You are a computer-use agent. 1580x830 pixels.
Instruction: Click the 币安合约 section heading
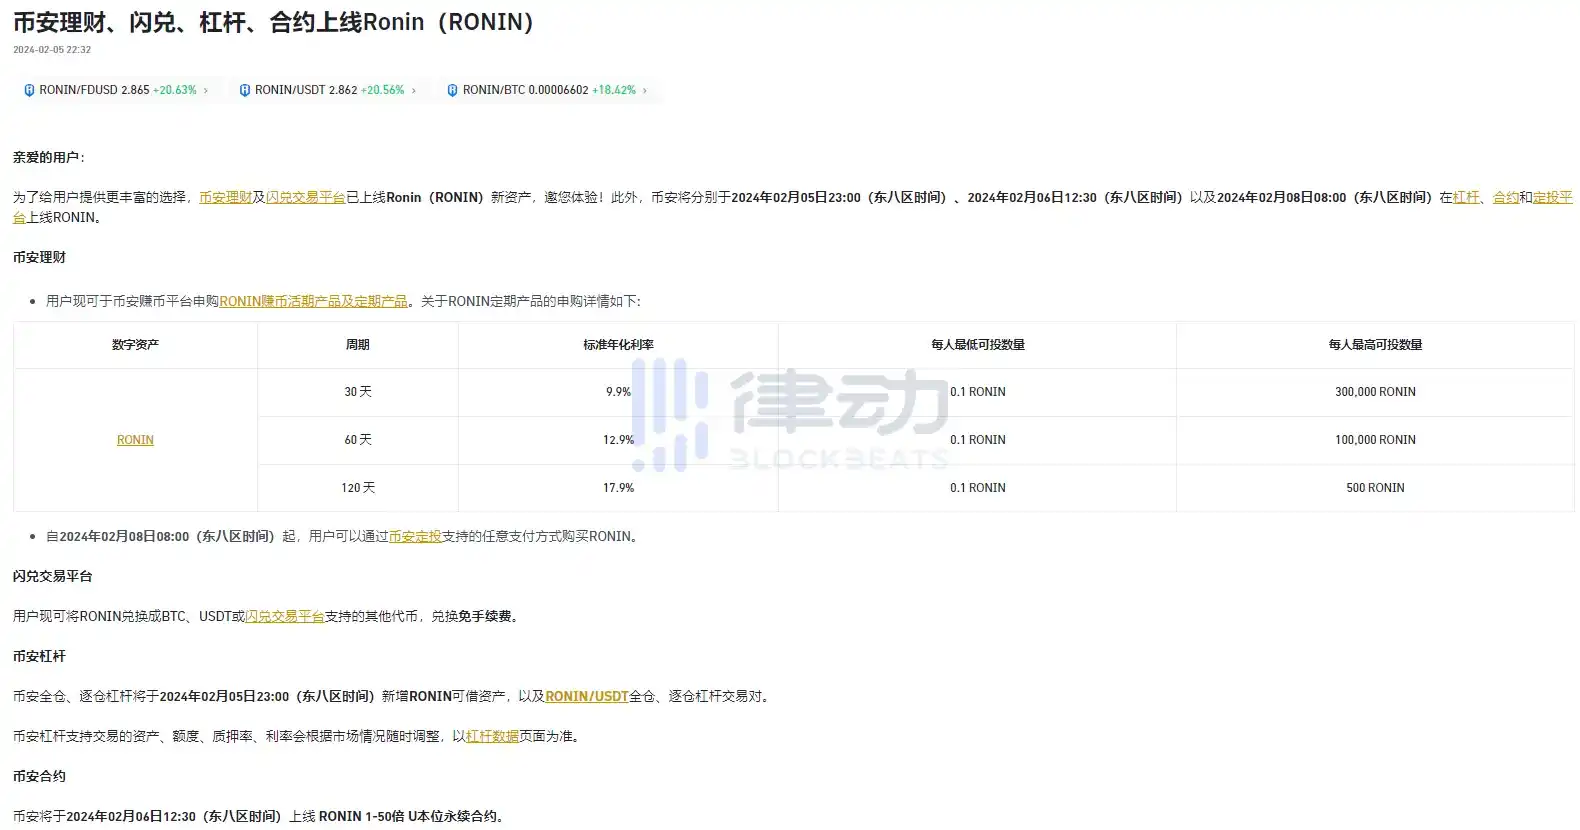click(x=39, y=777)
